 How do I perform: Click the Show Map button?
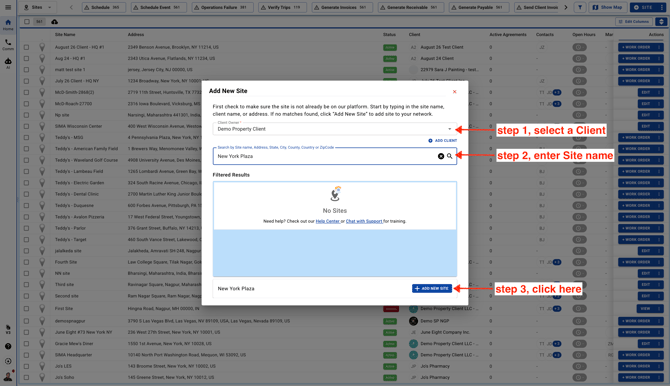(x=608, y=7)
